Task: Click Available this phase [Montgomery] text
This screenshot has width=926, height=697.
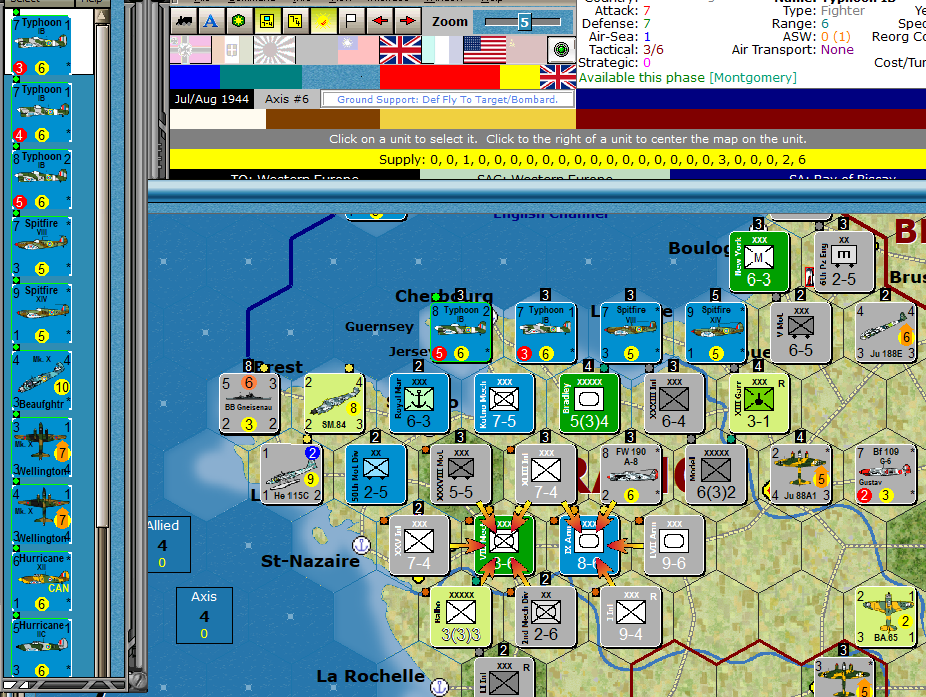Action: click(x=687, y=77)
